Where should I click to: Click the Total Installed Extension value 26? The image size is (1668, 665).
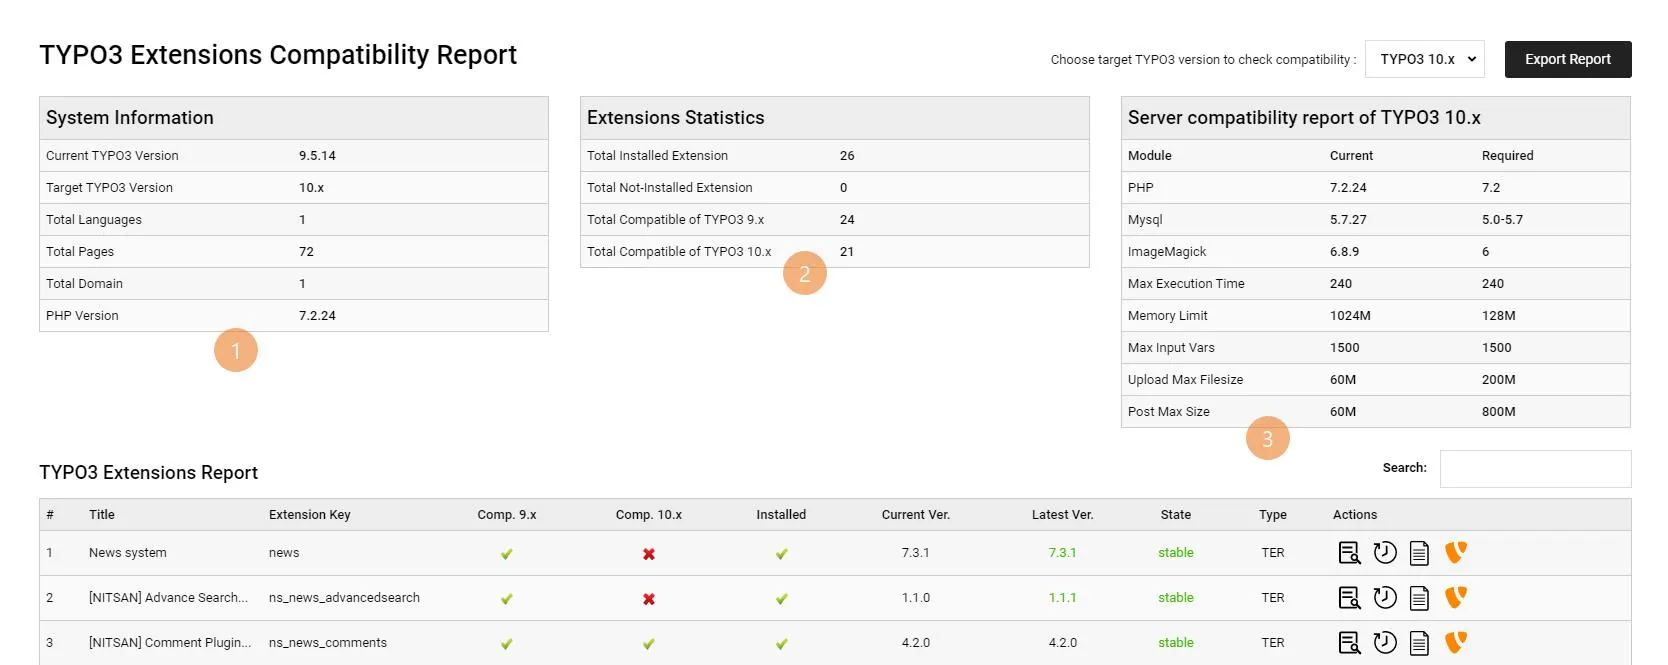point(847,156)
